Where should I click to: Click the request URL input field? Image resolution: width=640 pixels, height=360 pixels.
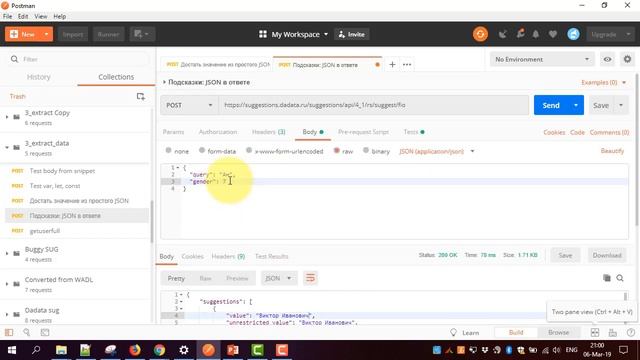pos(373,105)
